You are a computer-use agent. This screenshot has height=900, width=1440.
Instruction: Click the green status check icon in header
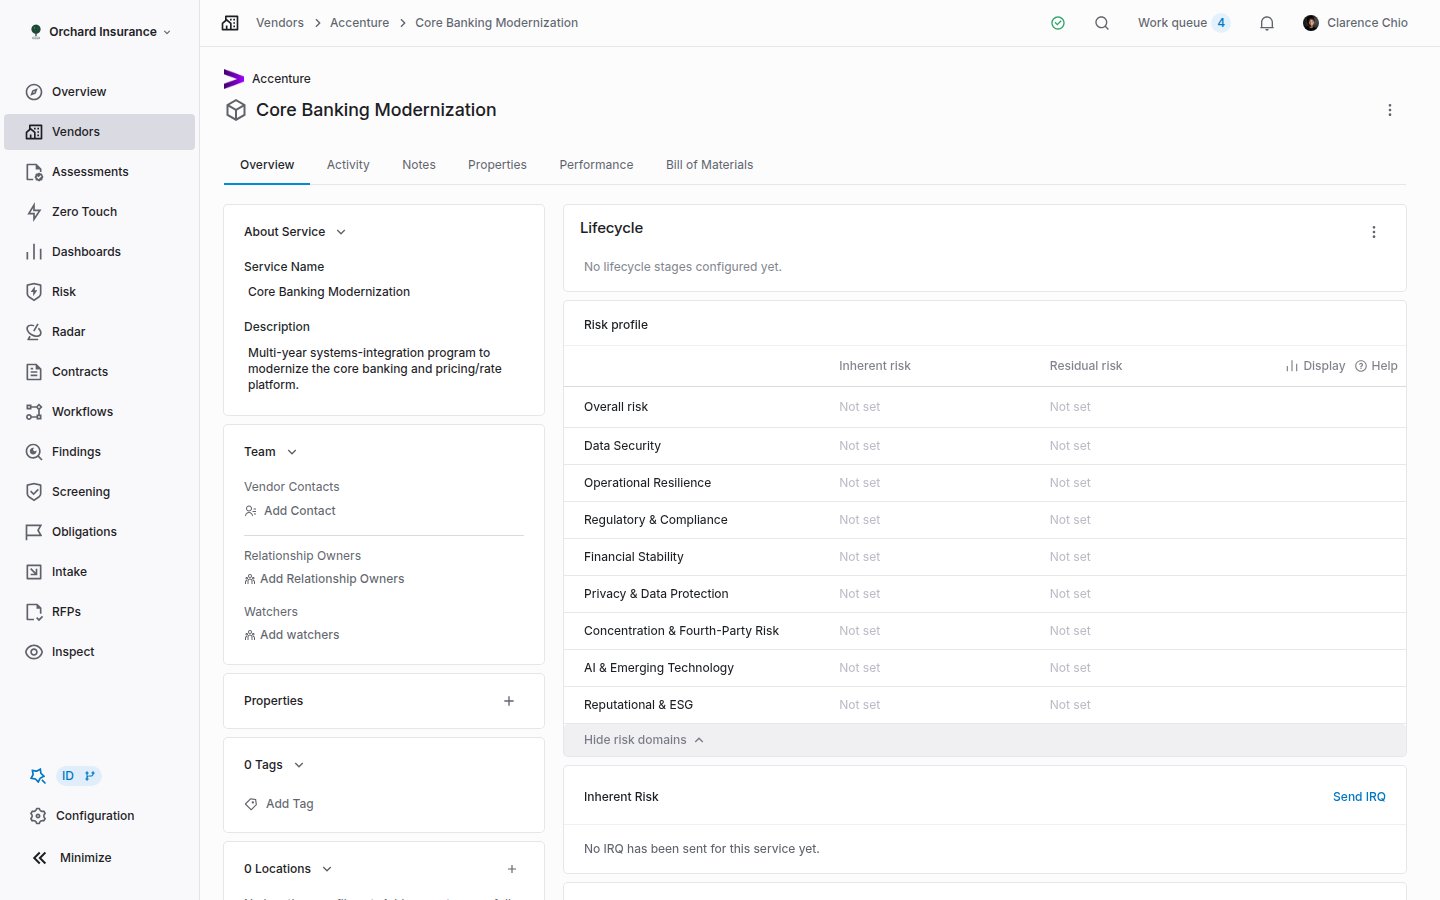[x=1058, y=23]
